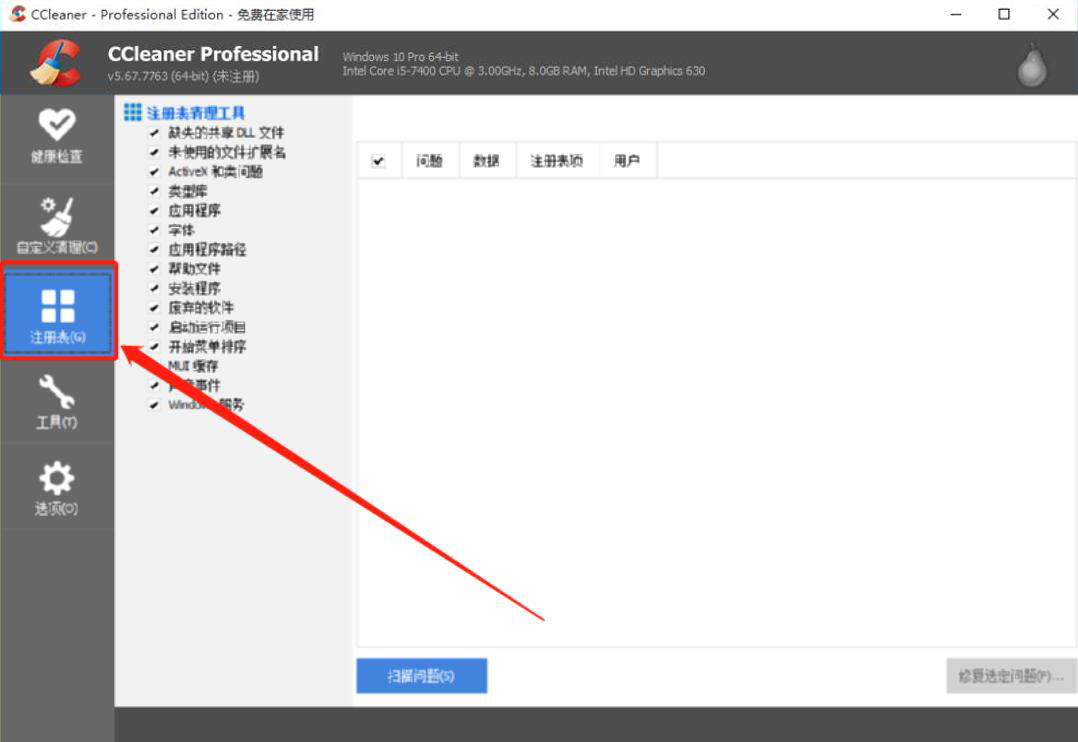Click the blue grid icon beside 注册表清理工具
This screenshot has width=1078, height=742.
click(x=133, y=112)
